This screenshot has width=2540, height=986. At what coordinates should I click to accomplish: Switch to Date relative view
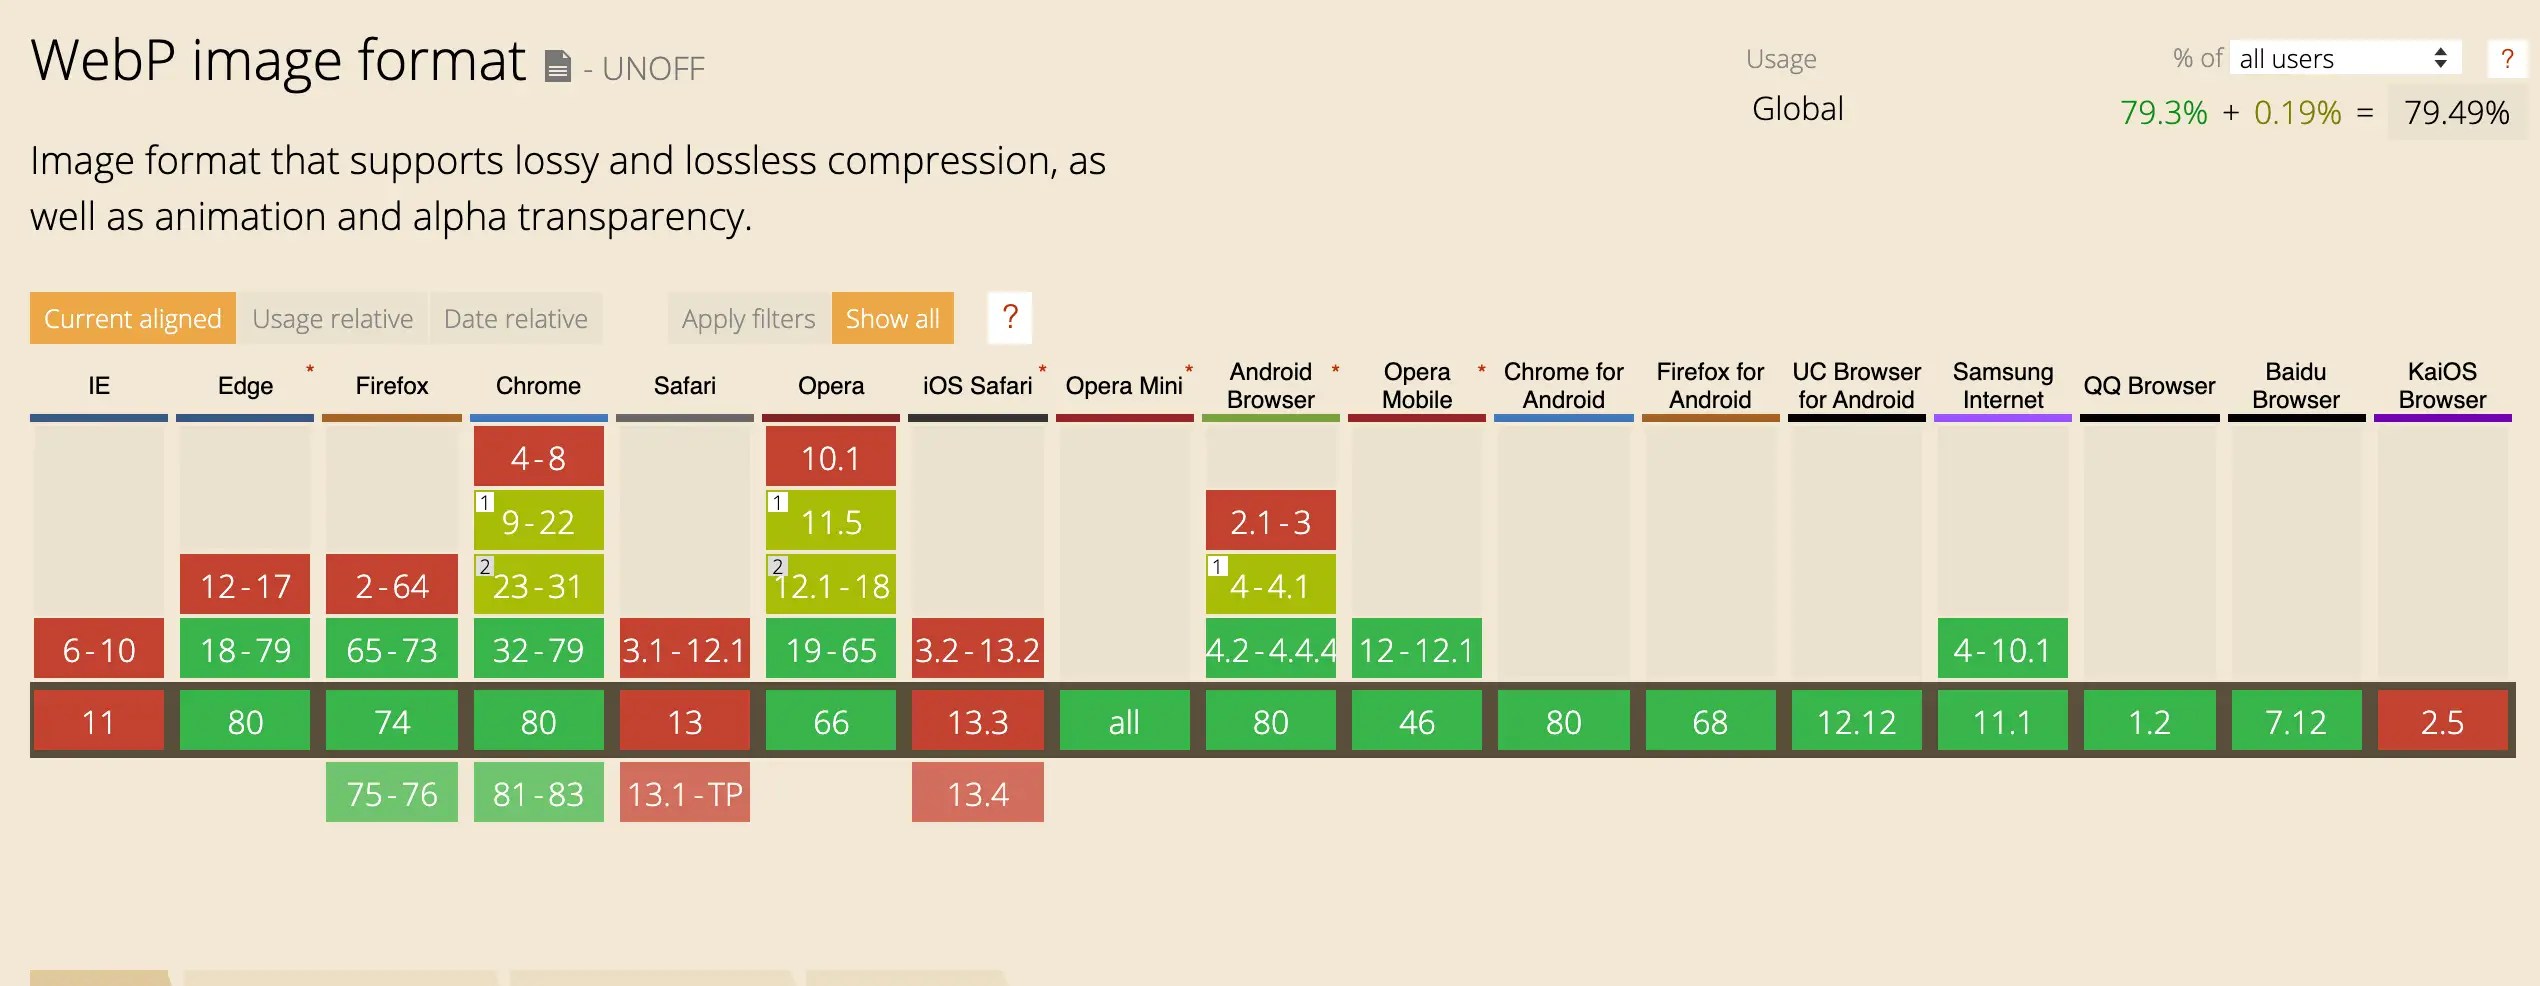click(x=515, y=318)
